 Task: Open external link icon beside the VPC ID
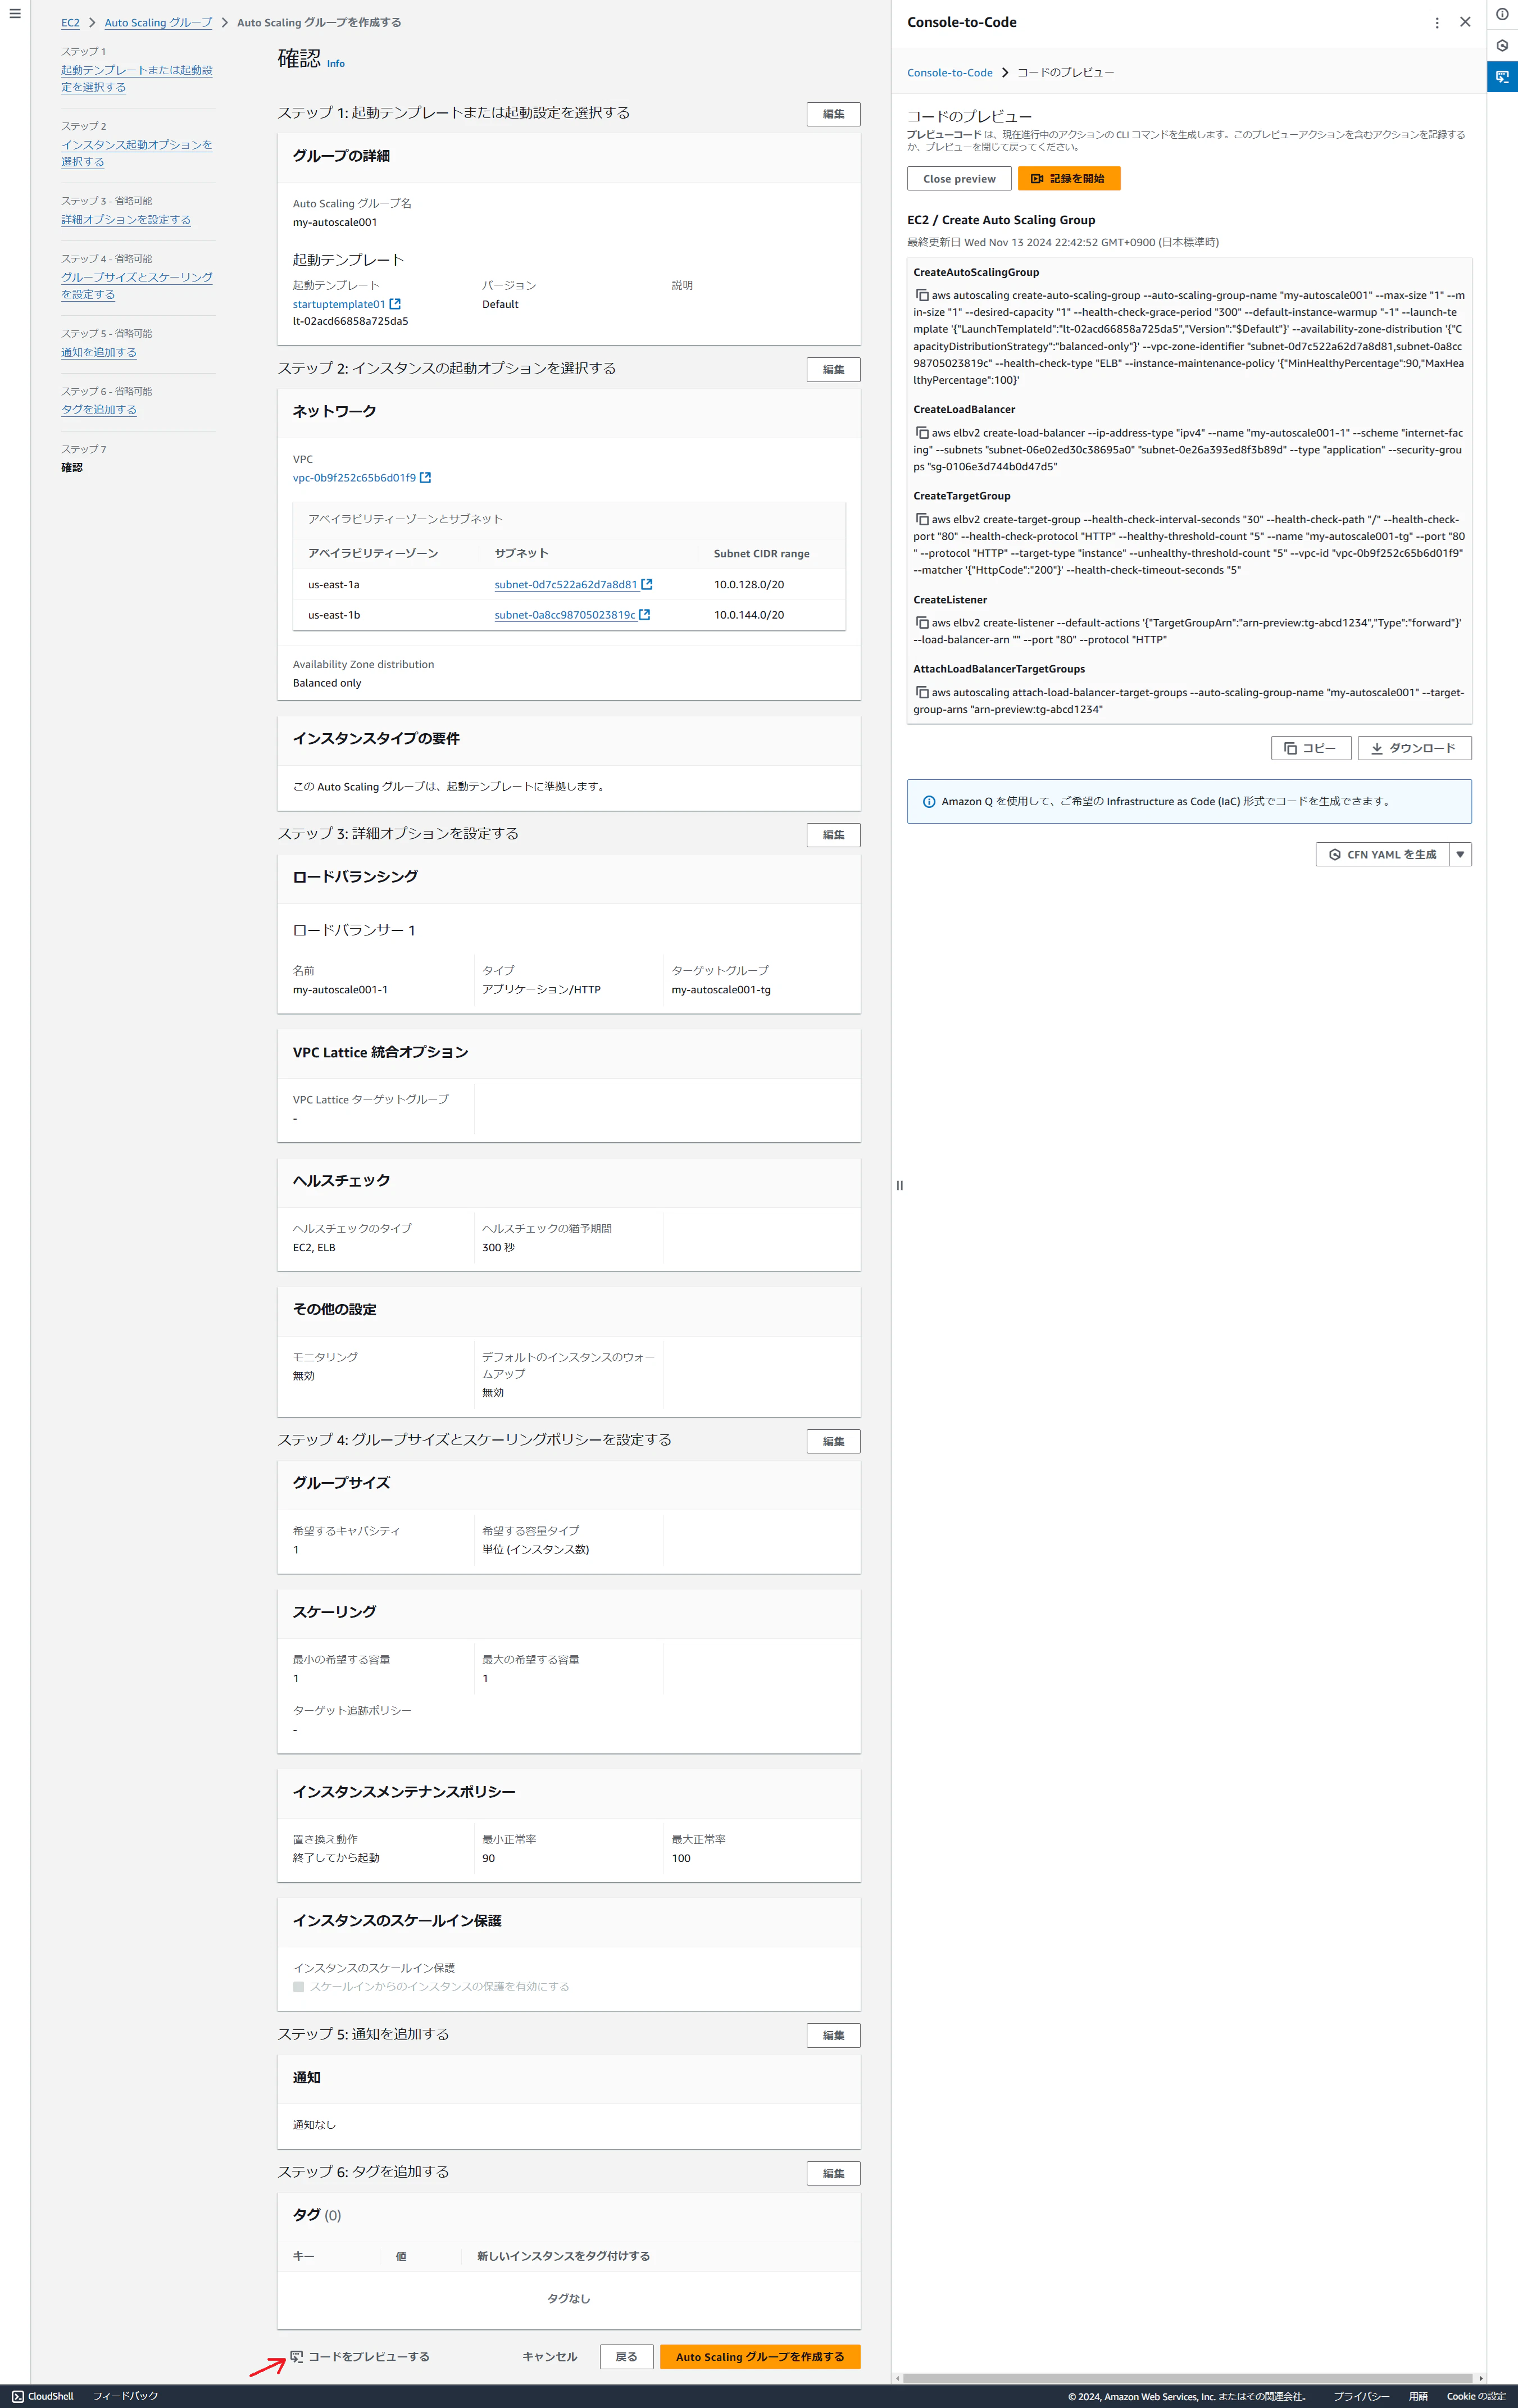425,478
